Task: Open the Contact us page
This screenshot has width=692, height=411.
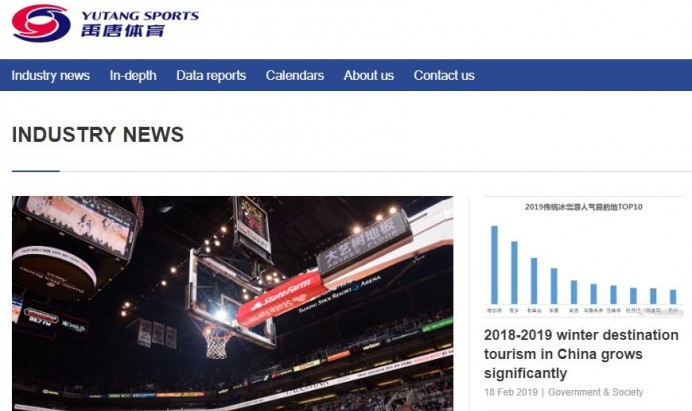Action: pyautogui.click(x=444, y=75)
